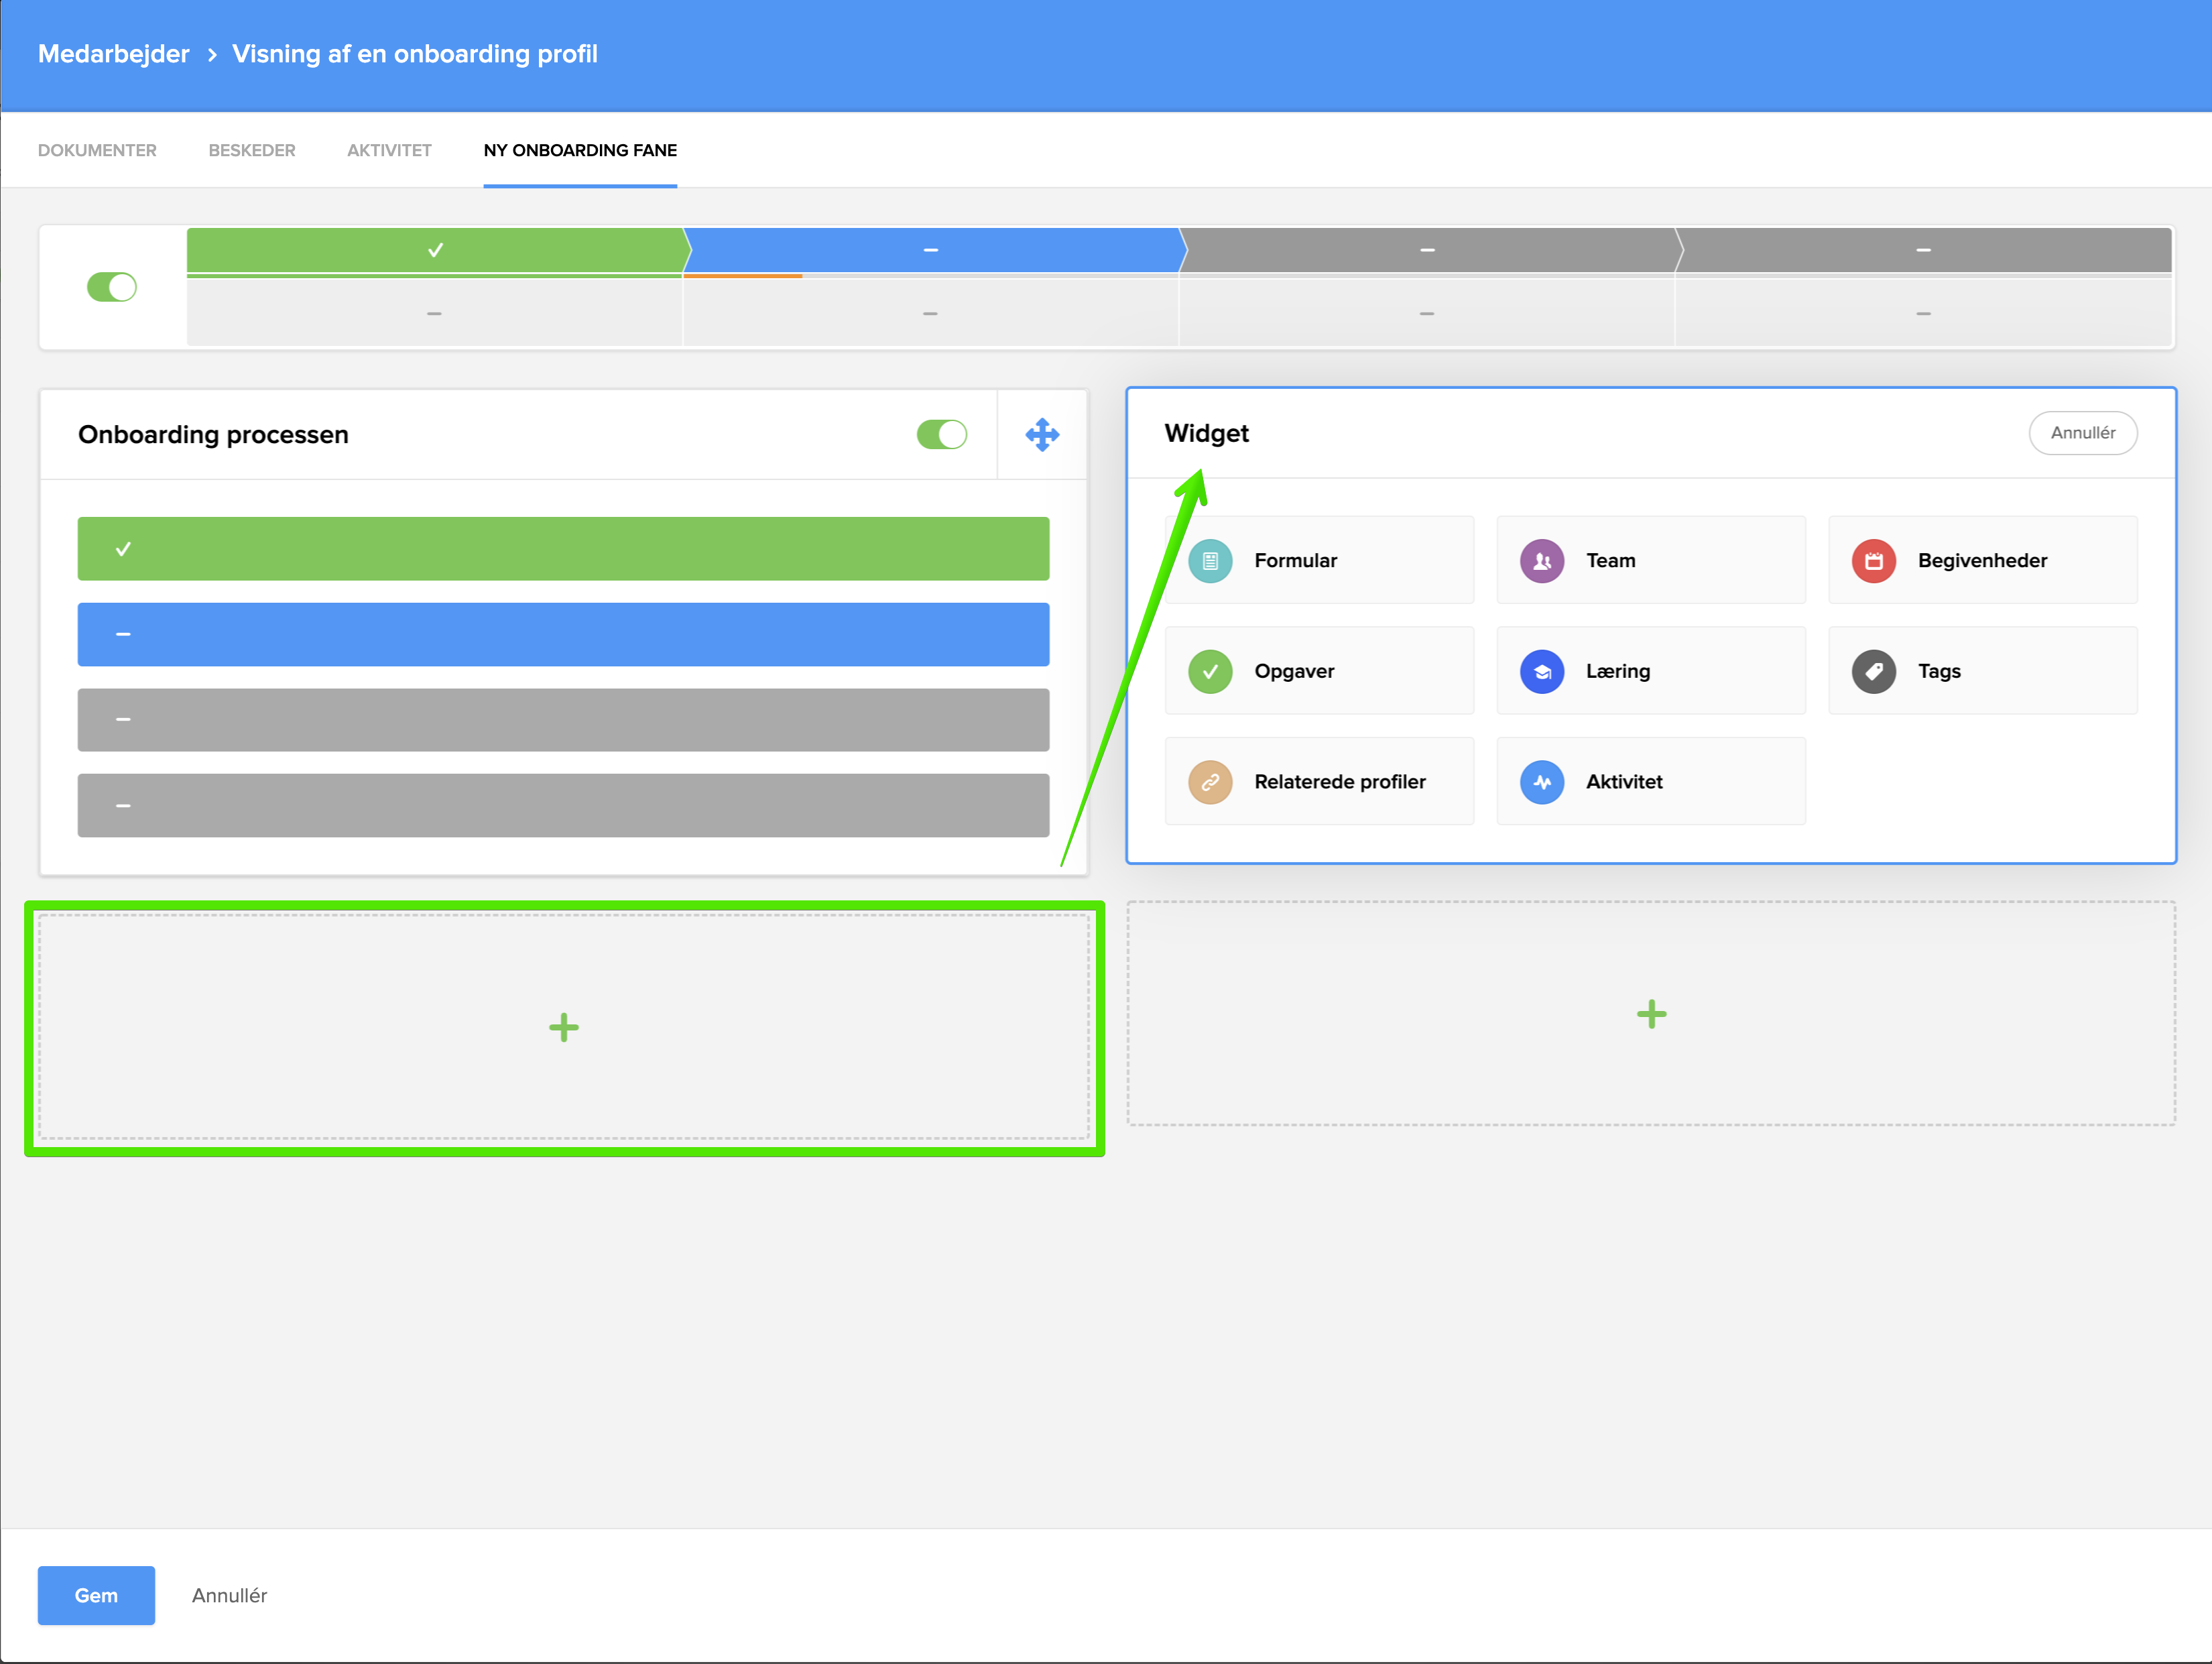Switch to the Dokumenter tab
The height and width of the screenshot is (1664, 2212).
pos(97,151)
